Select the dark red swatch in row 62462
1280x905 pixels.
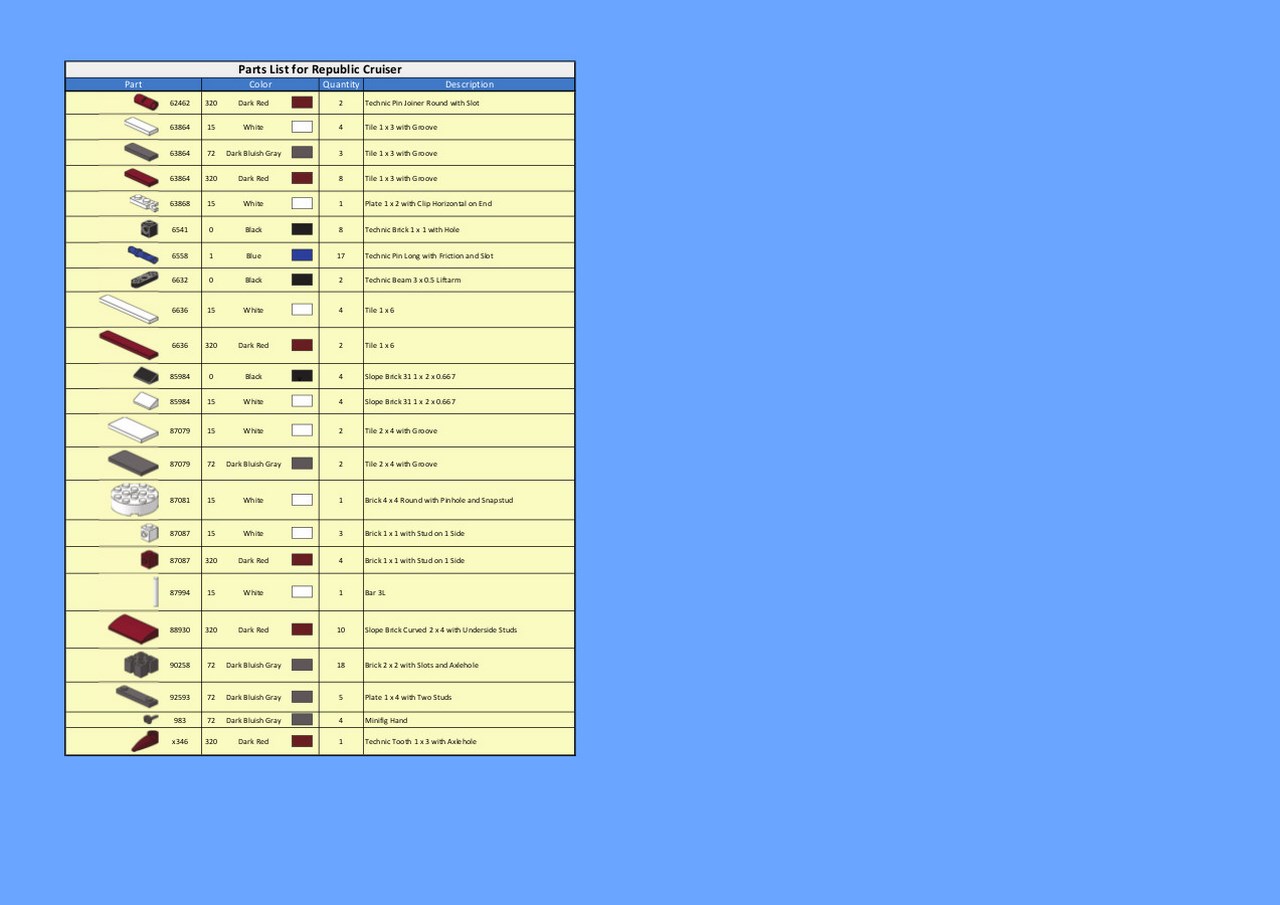click(x=302, y=102)
